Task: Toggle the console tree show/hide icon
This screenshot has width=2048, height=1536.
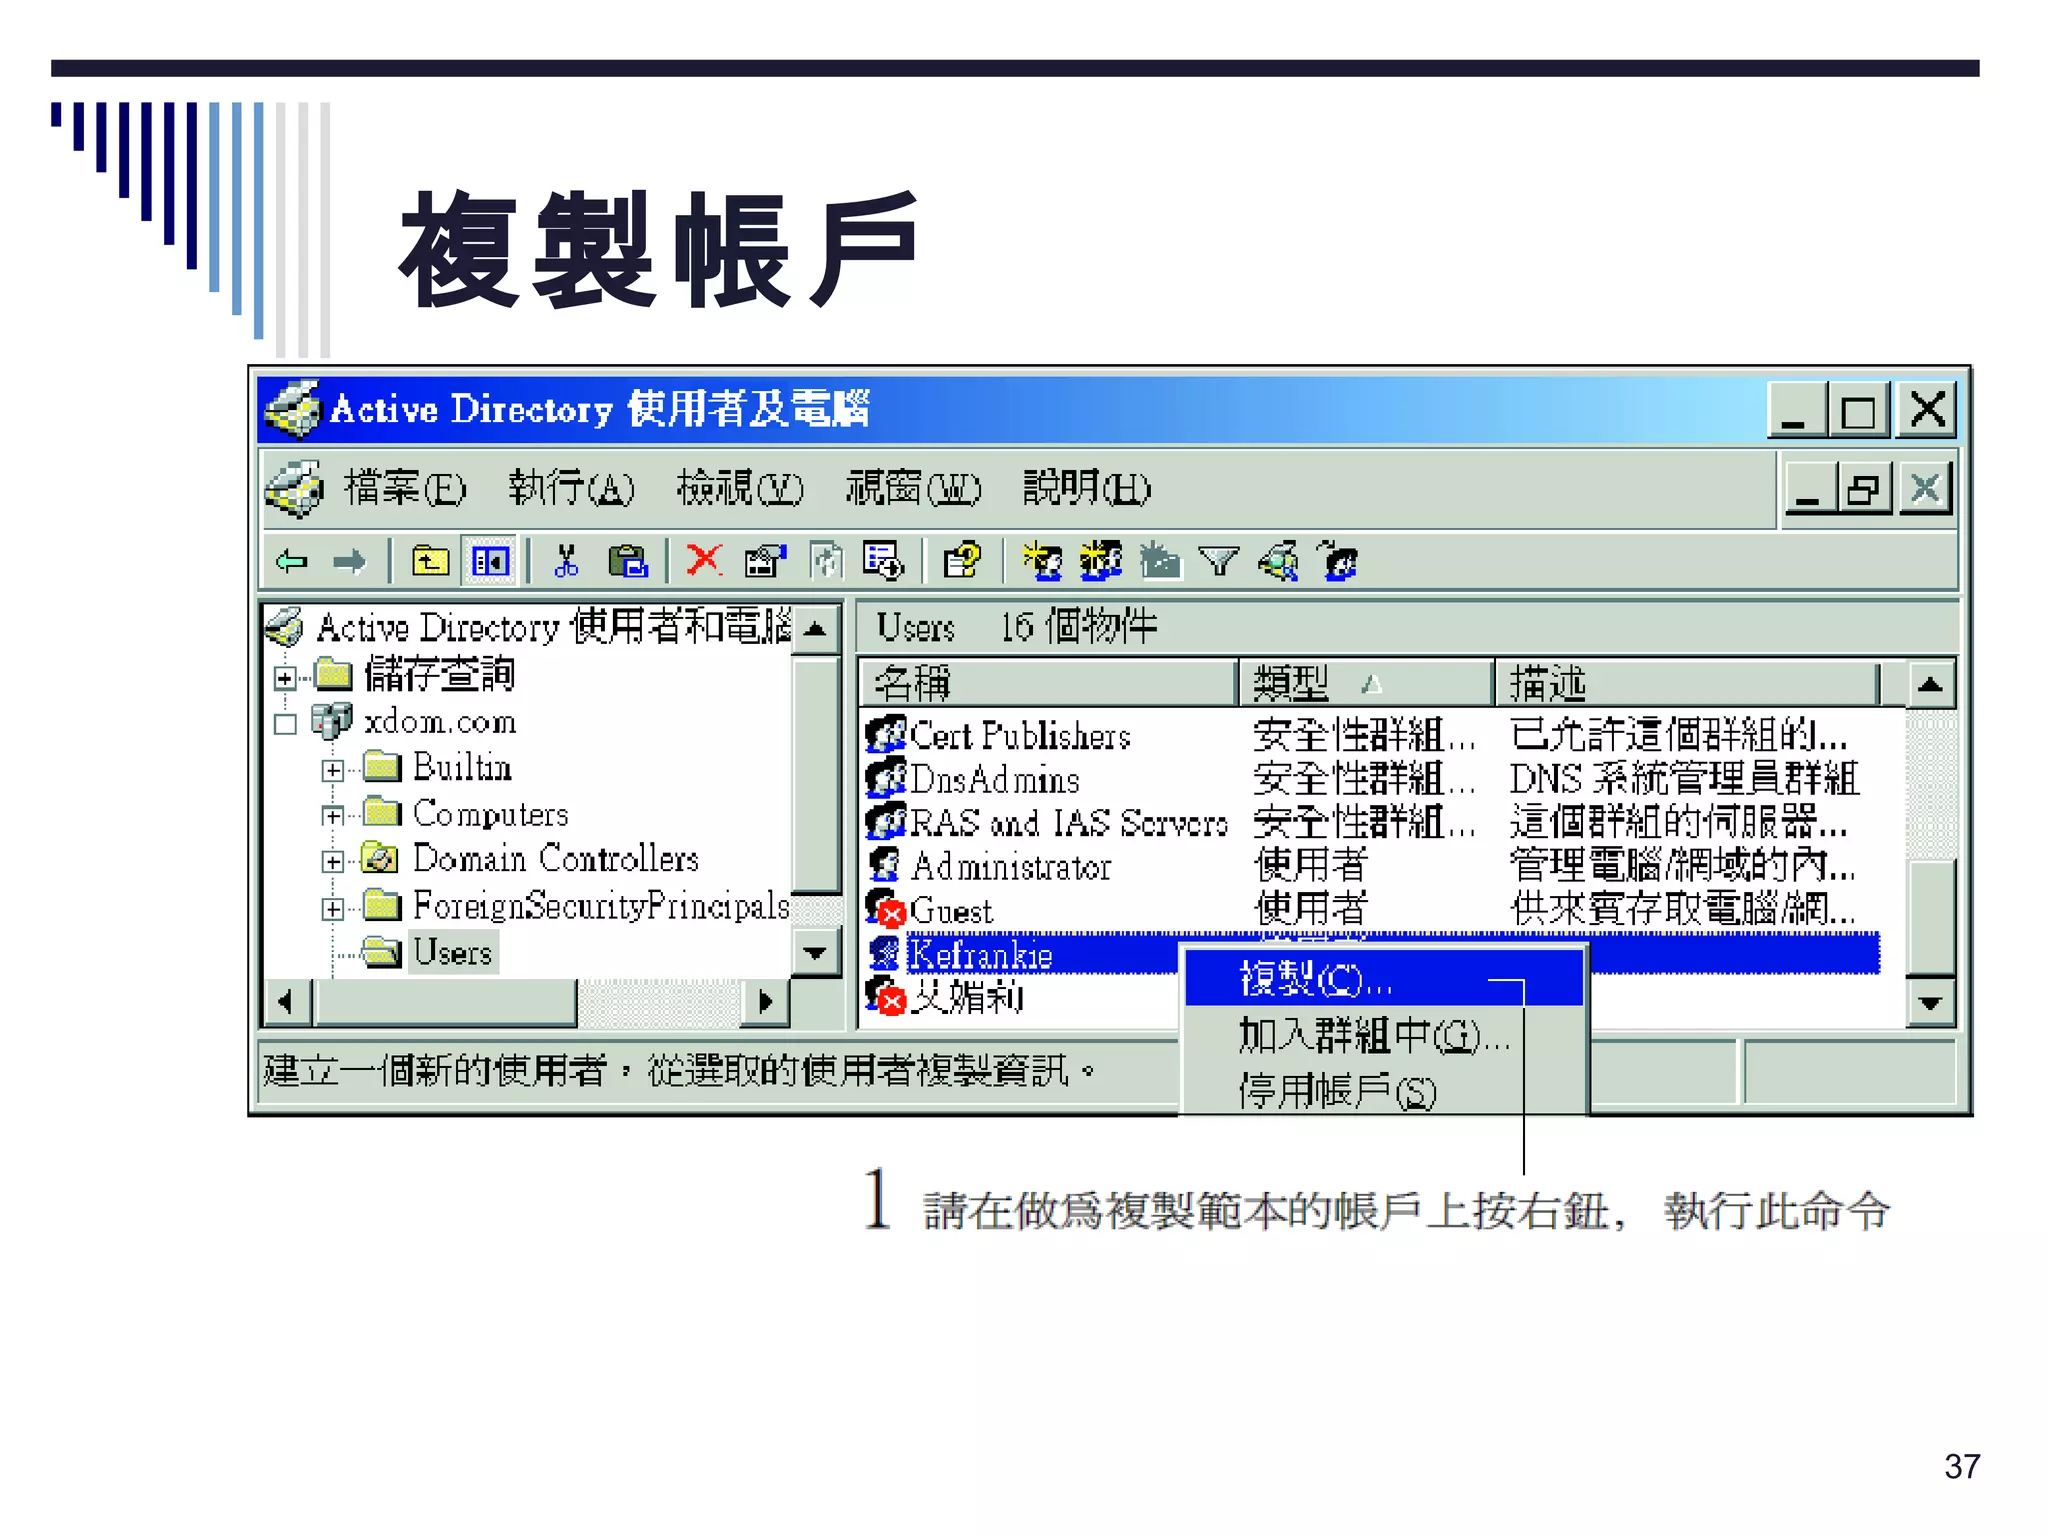Action: 490,562
